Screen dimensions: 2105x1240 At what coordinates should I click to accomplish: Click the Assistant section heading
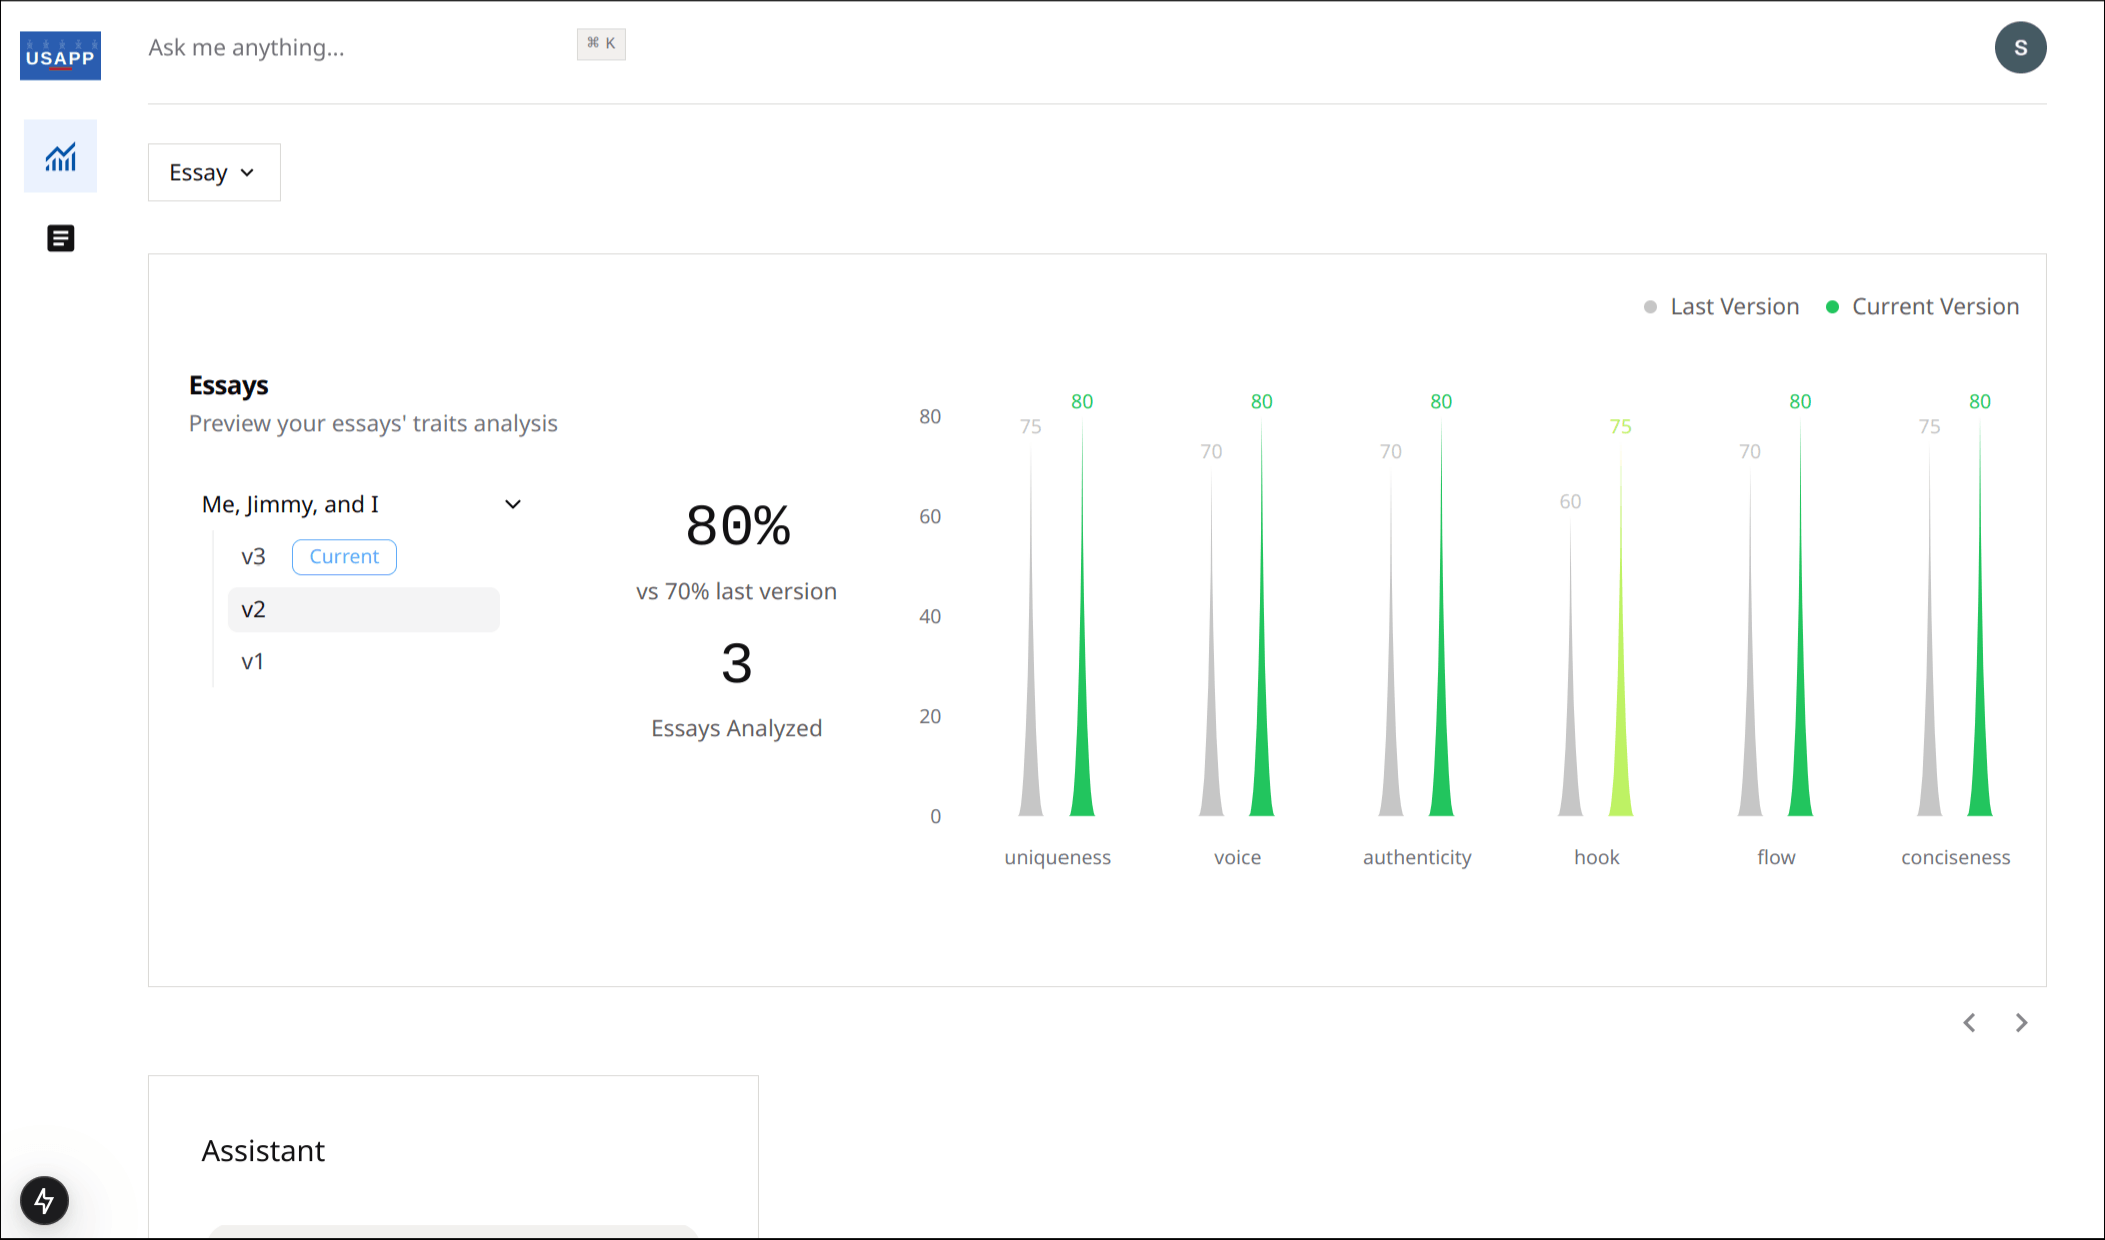(x=263, y=1150)
